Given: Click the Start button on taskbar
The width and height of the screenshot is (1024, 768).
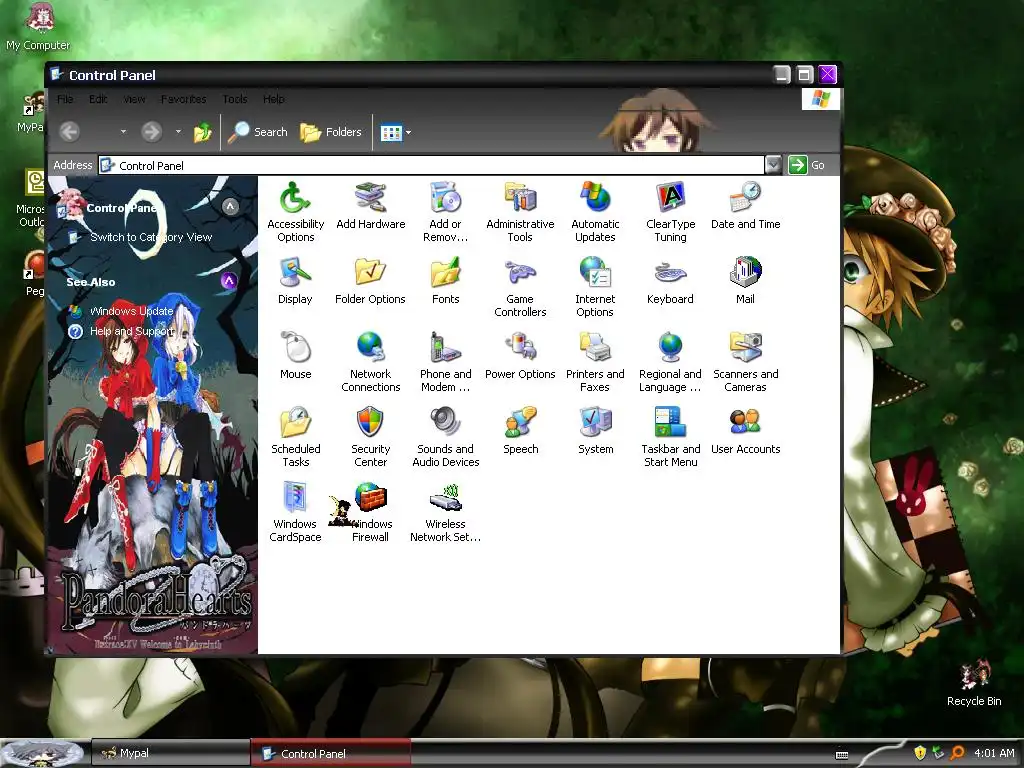Looking at the screenshot, I should [42, 754].
